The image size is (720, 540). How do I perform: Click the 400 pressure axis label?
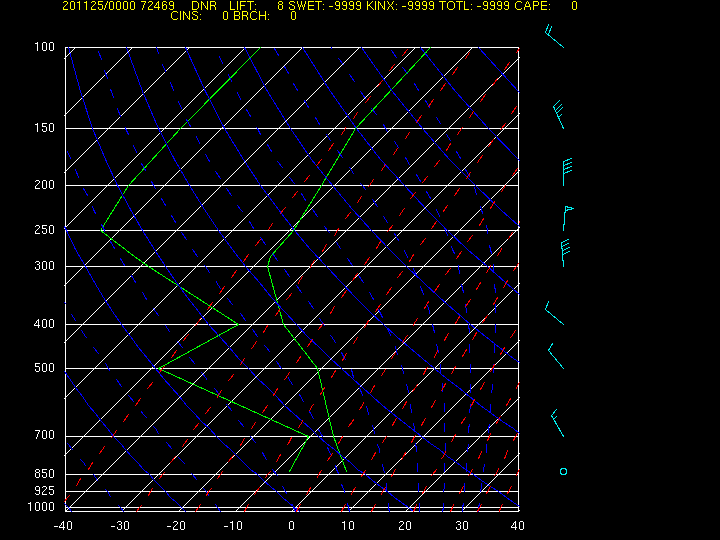[45, 324]
